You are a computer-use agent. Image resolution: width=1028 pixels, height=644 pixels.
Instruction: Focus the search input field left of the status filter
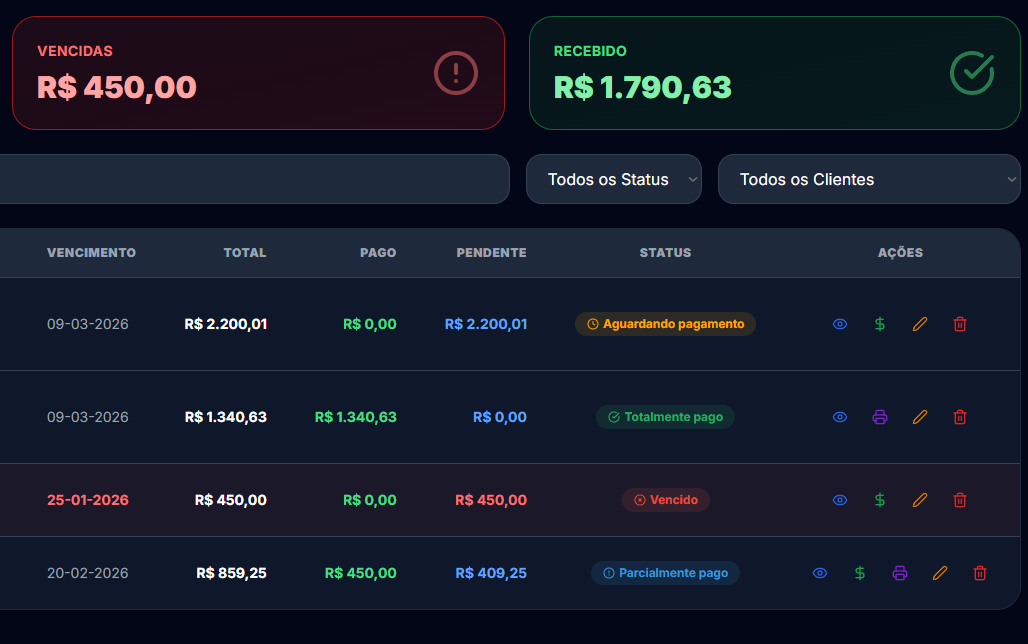pyautogui.click(x=250, y=180)
